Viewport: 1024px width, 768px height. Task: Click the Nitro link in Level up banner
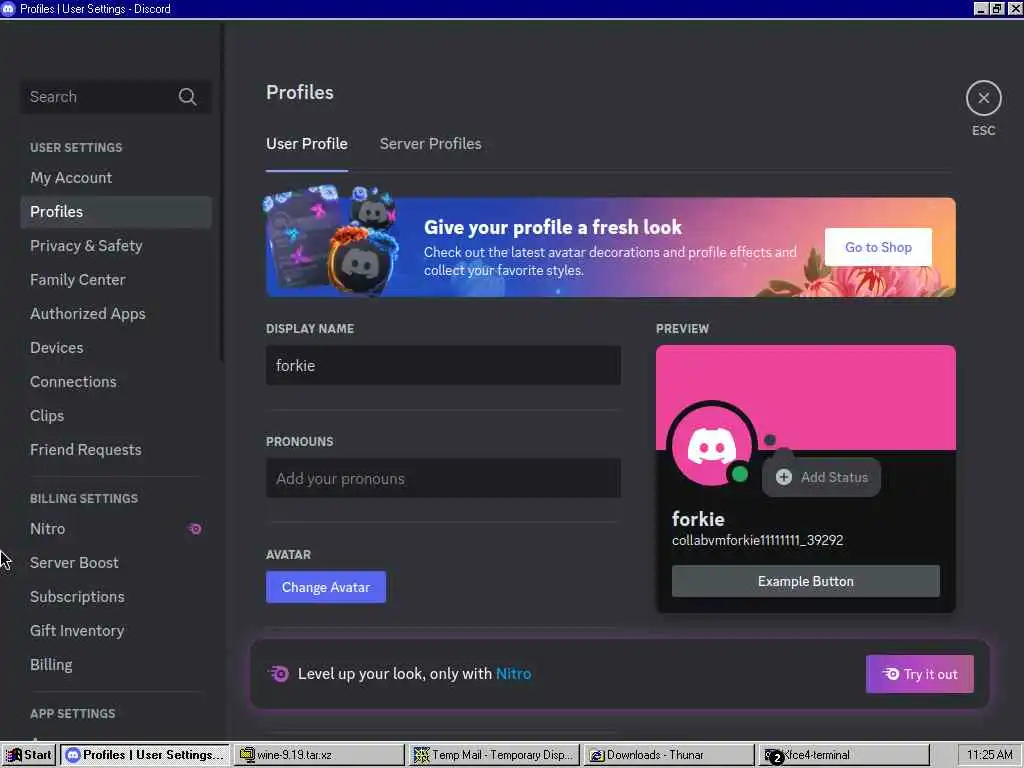point(513,673)
